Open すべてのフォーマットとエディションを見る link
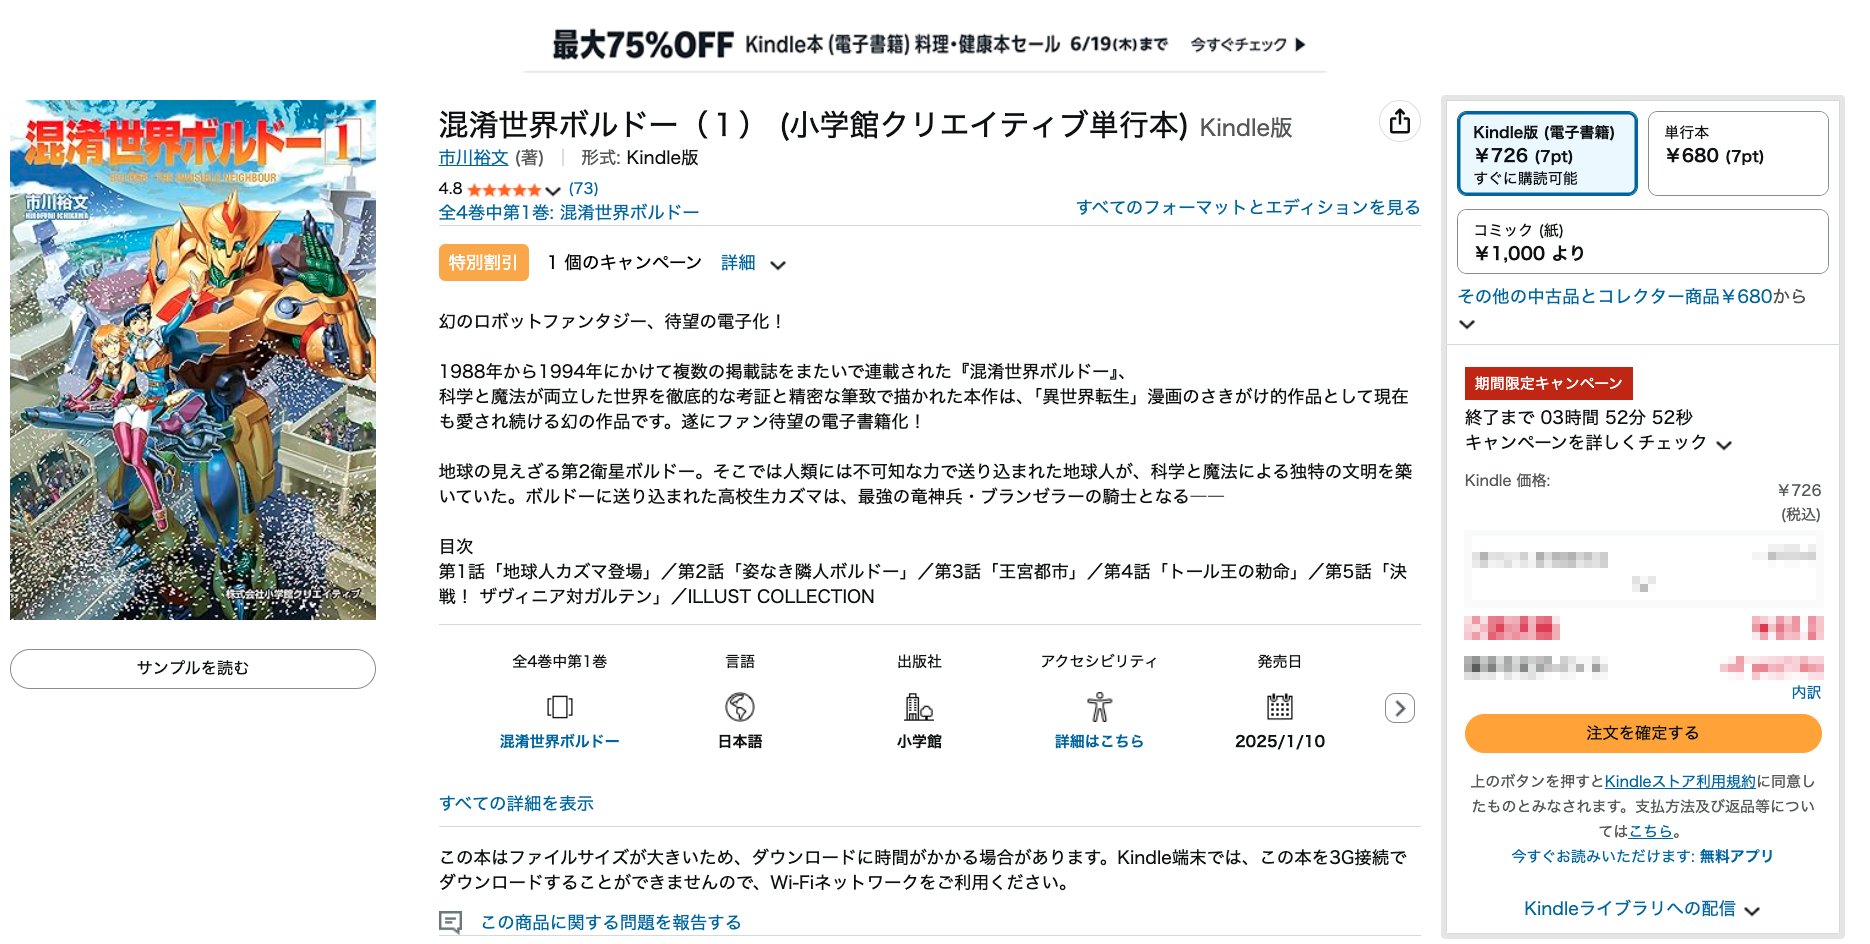Image resolution: width=1870 pixels, height=944 pixels. [x=1248, y=207]
